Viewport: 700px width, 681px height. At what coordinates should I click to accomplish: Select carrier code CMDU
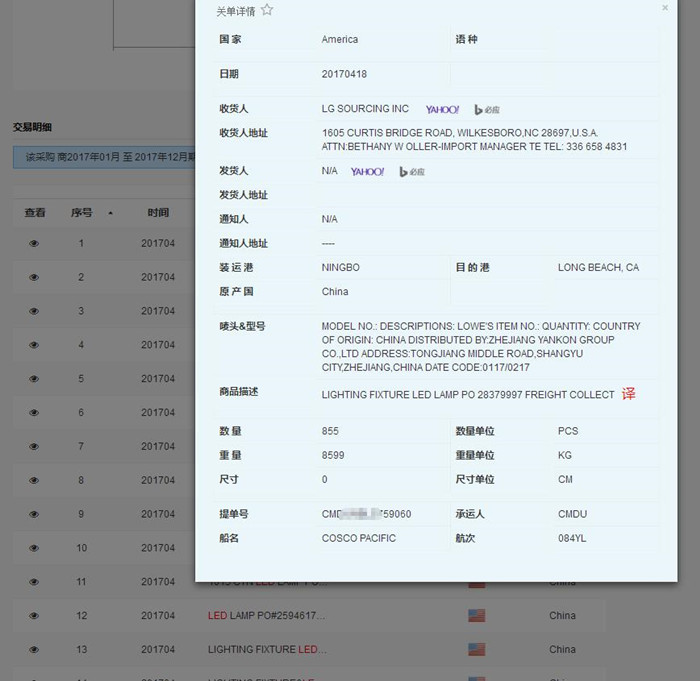point(572,514)
